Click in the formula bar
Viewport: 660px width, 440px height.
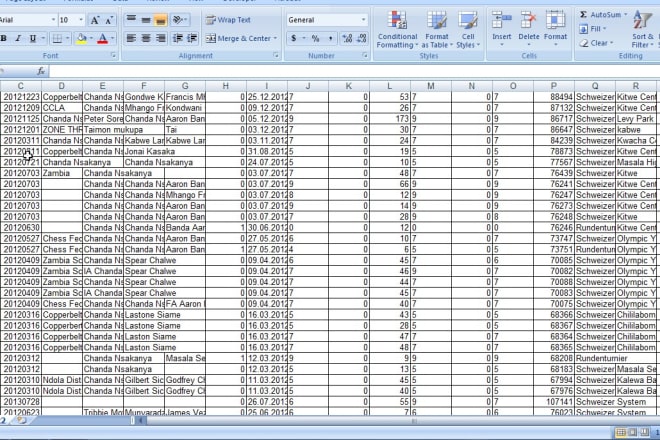tap(354, 71)
